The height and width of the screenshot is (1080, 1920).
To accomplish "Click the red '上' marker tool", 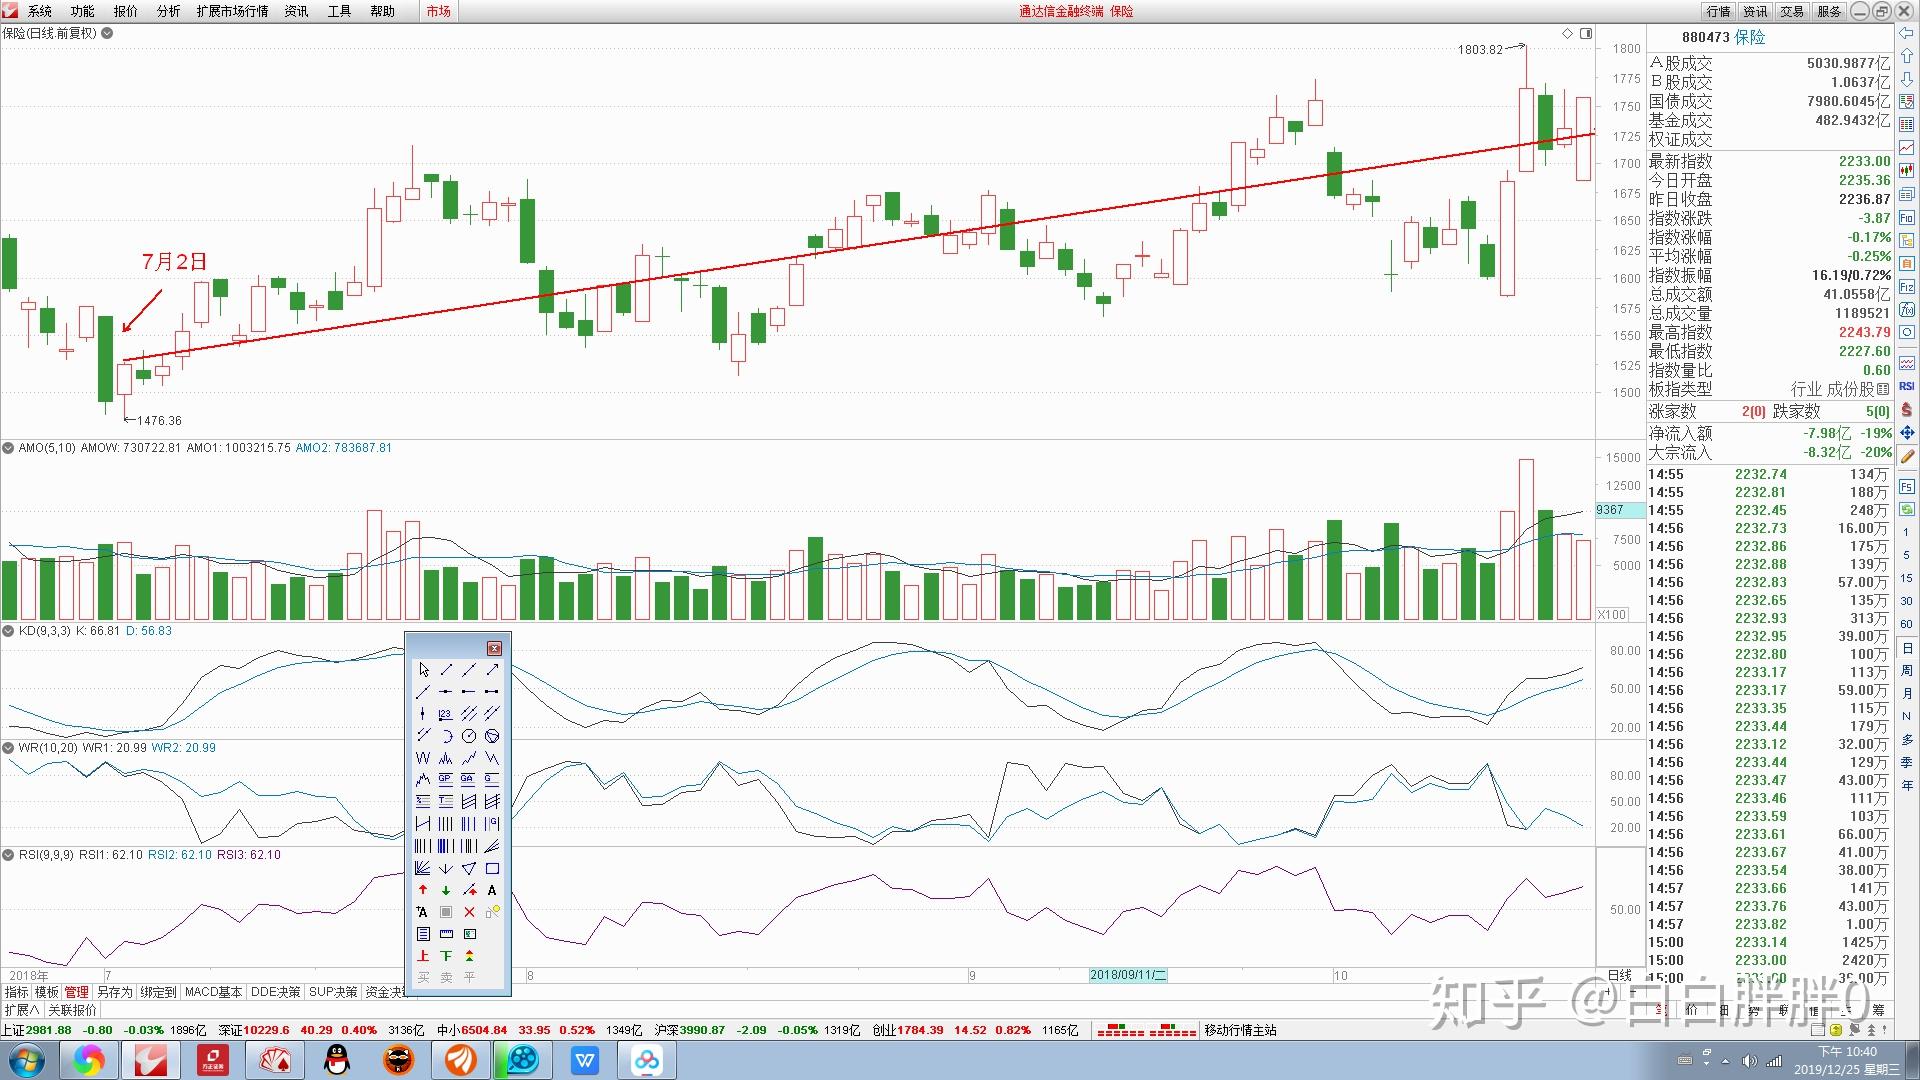I will 423,956.
